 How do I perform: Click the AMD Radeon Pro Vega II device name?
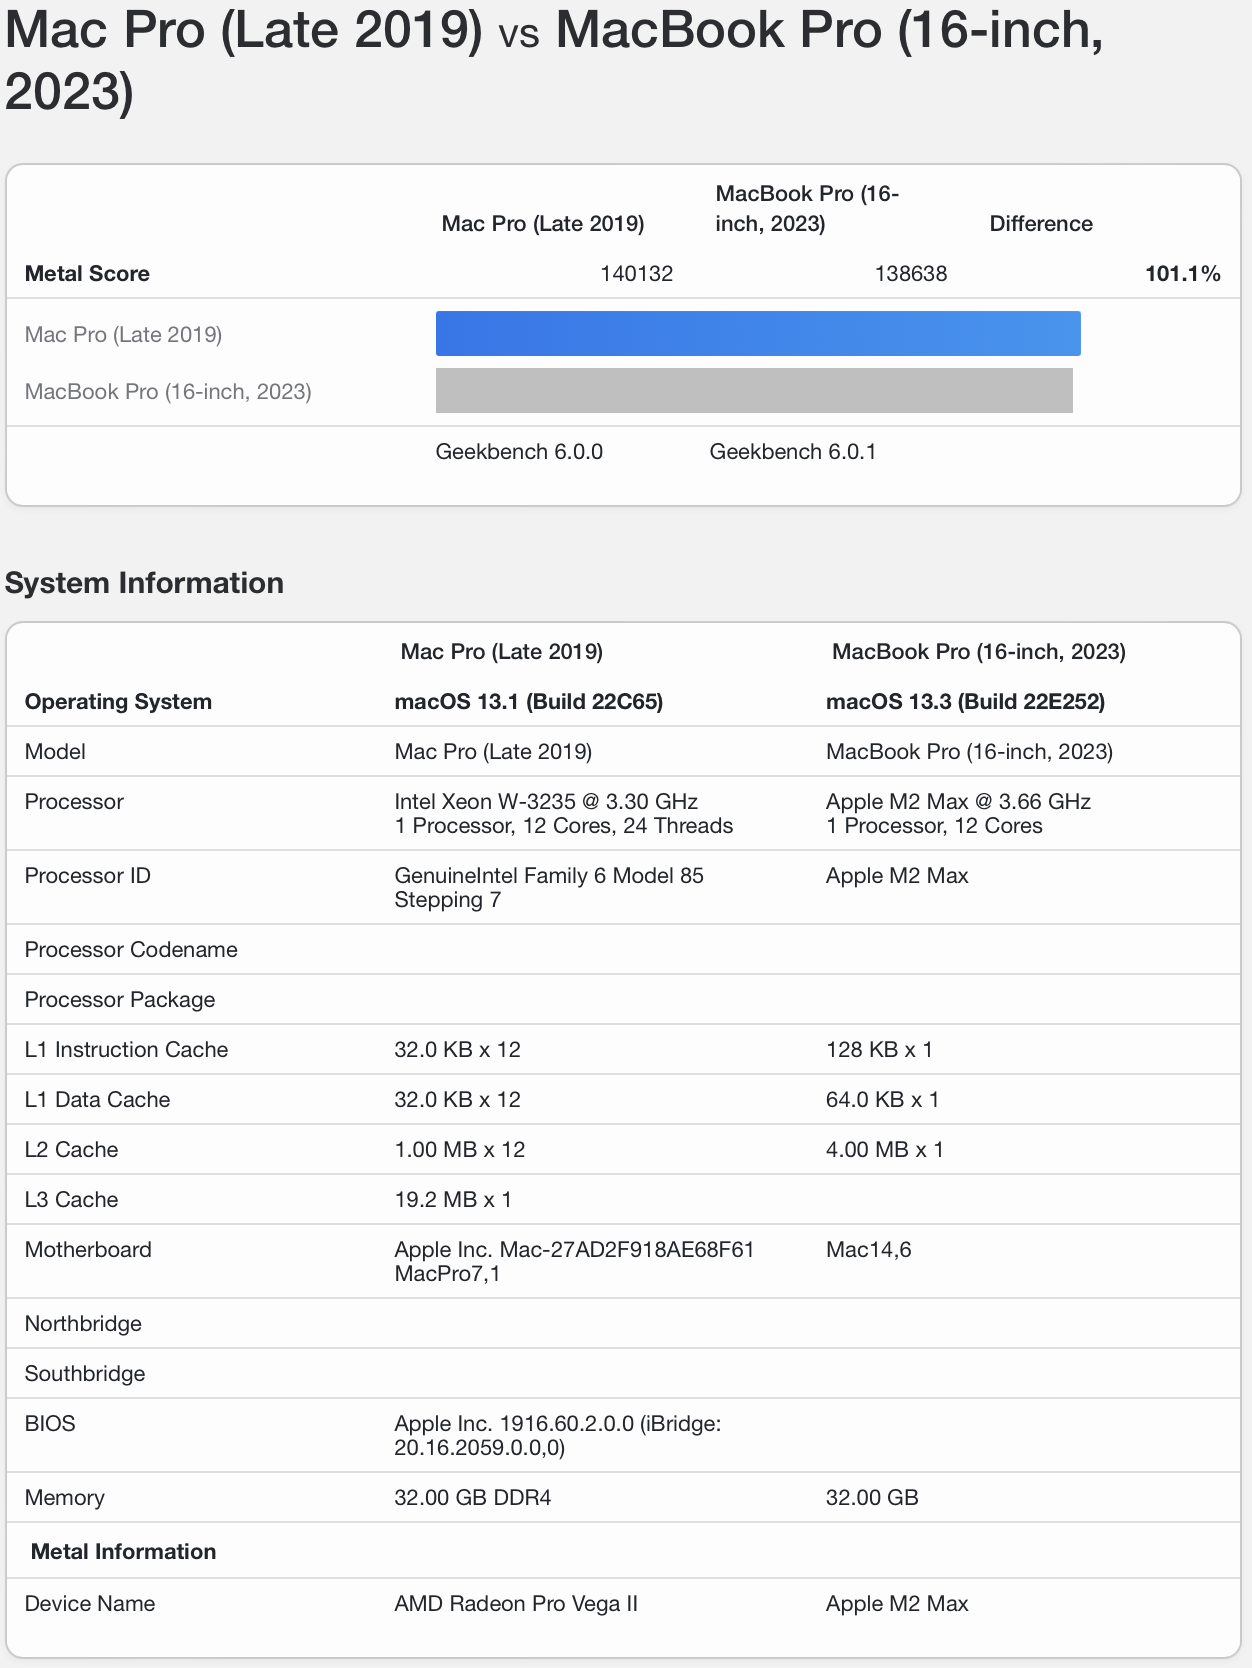click(x=515, y=1604)
